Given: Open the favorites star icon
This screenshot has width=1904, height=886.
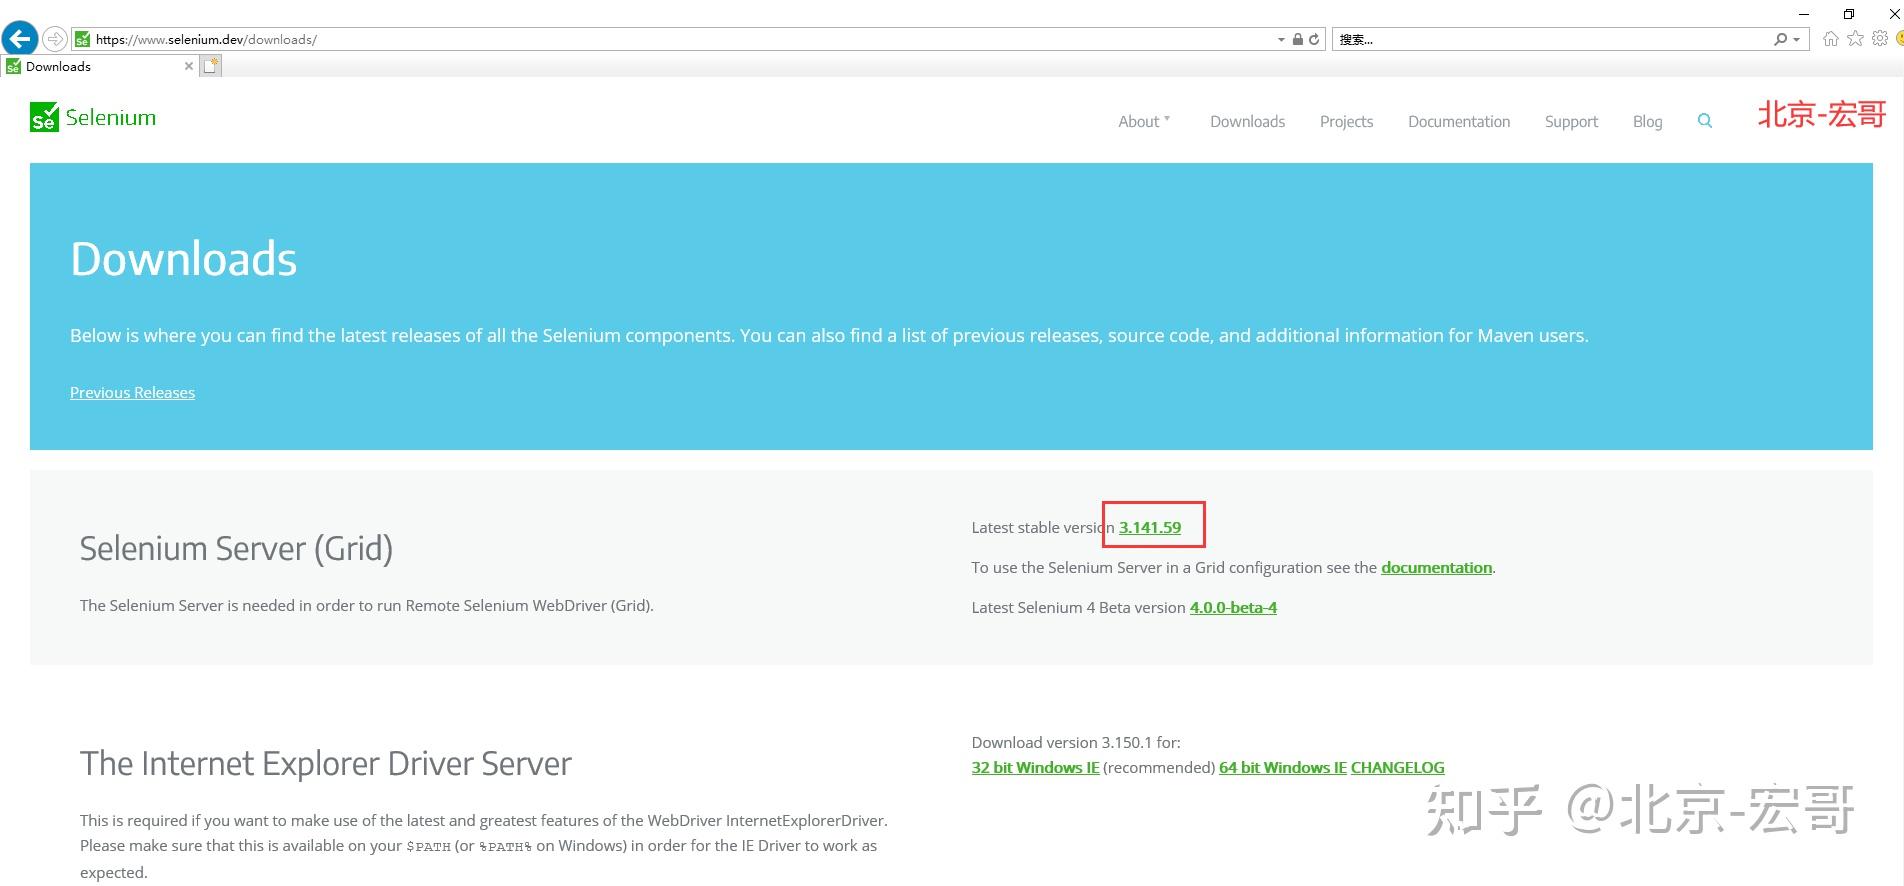Looking at the screenshot, I should [x=1855, y=39].
